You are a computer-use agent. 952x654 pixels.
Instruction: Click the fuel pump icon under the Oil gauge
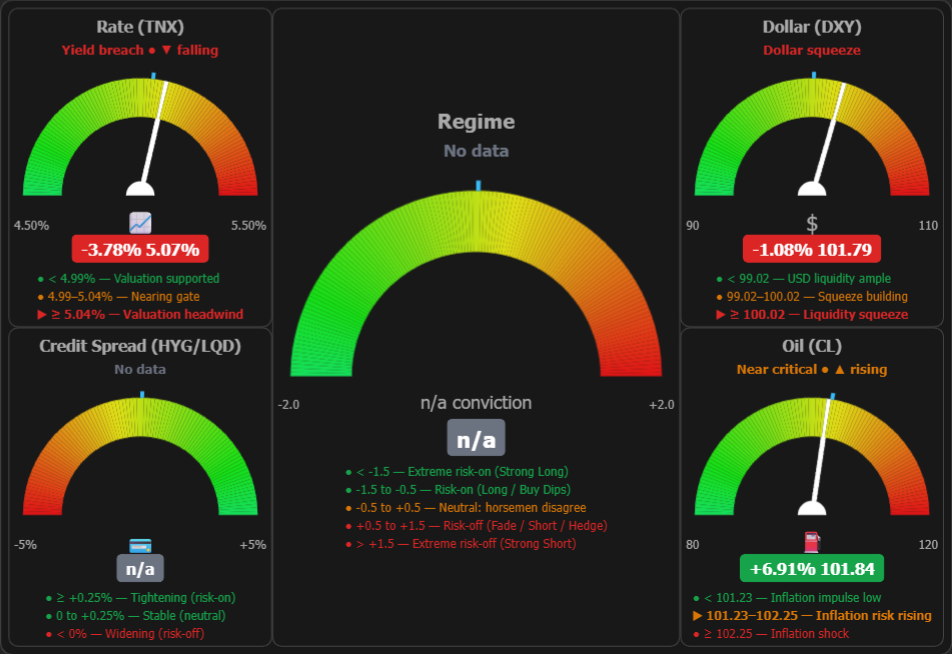click(812, 542)
